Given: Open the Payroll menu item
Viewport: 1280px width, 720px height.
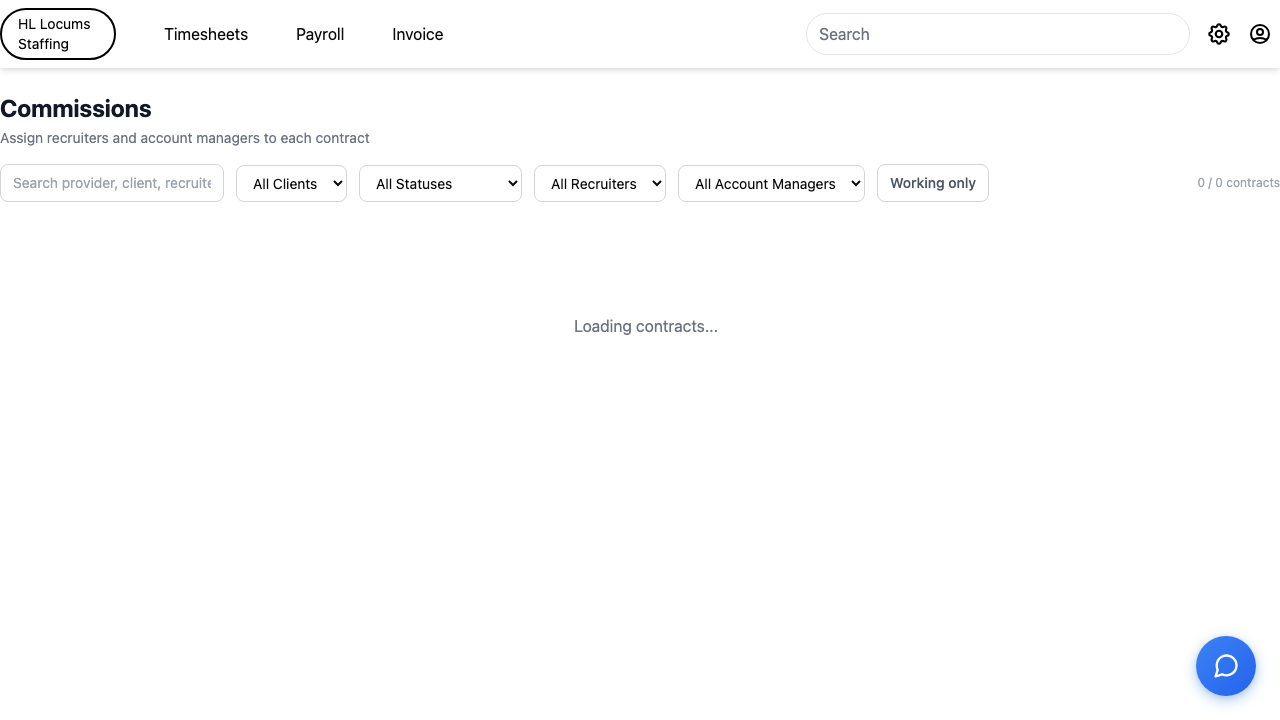Looking at the screenshot, I should [320, 34].
